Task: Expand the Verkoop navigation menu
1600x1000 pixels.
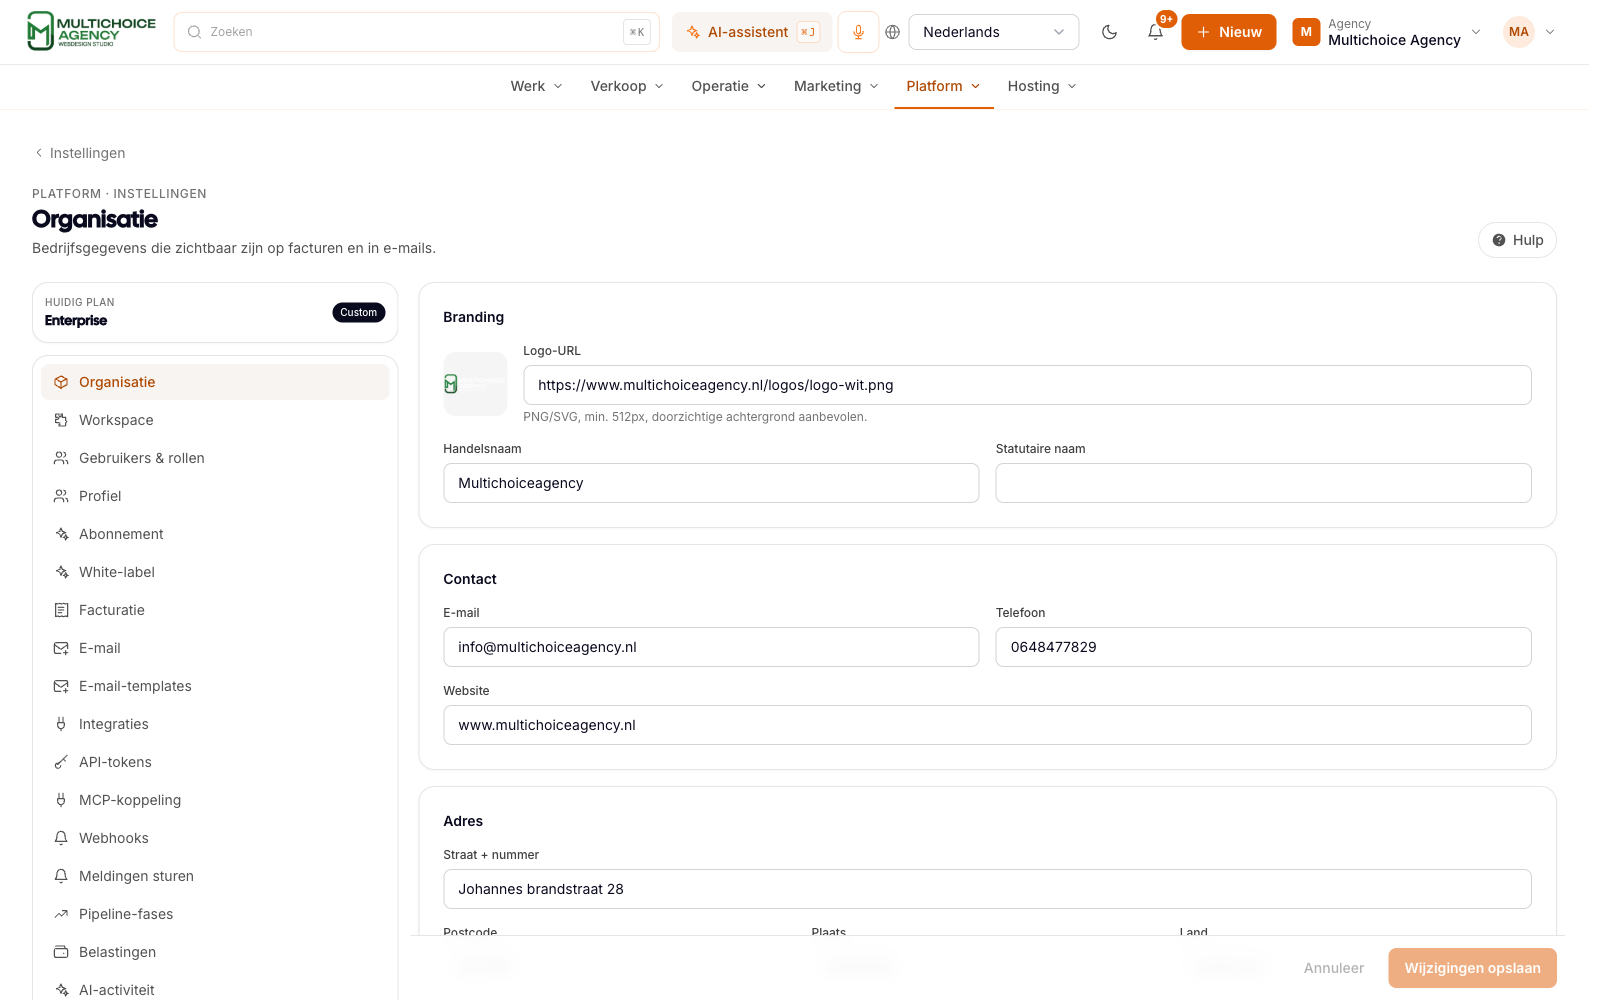Action: pos(627,86)
